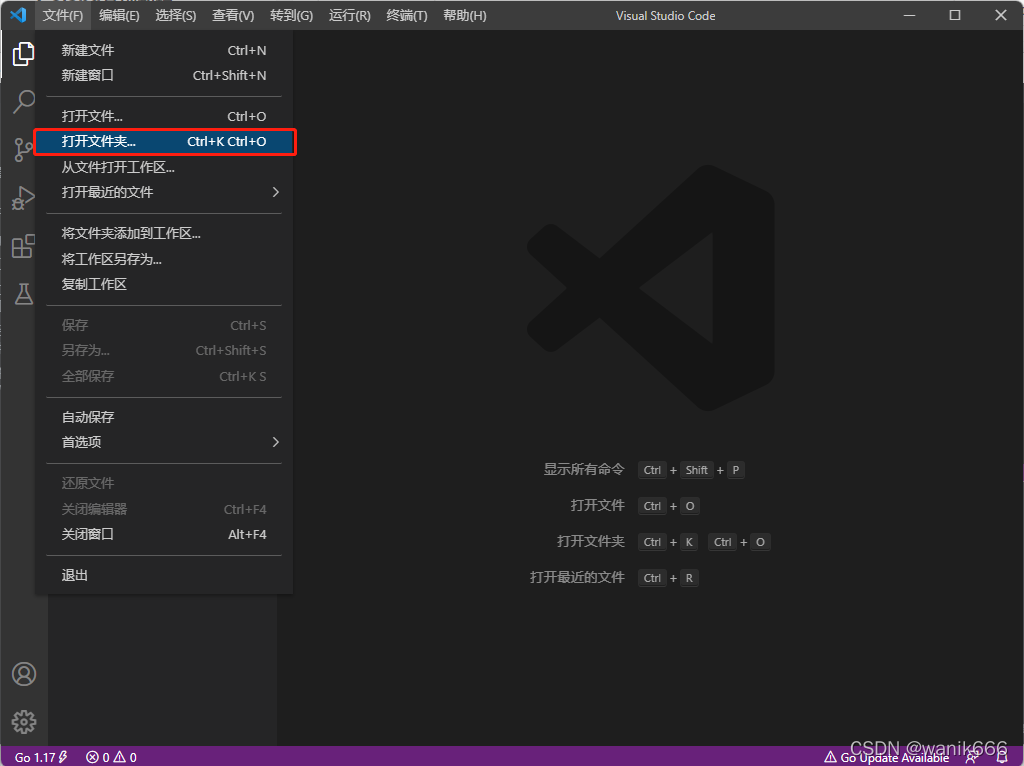Open the 终端(T) menu
Image resolution: width=1024 pixels, height=766 pixels.
[x=407, y=15]
